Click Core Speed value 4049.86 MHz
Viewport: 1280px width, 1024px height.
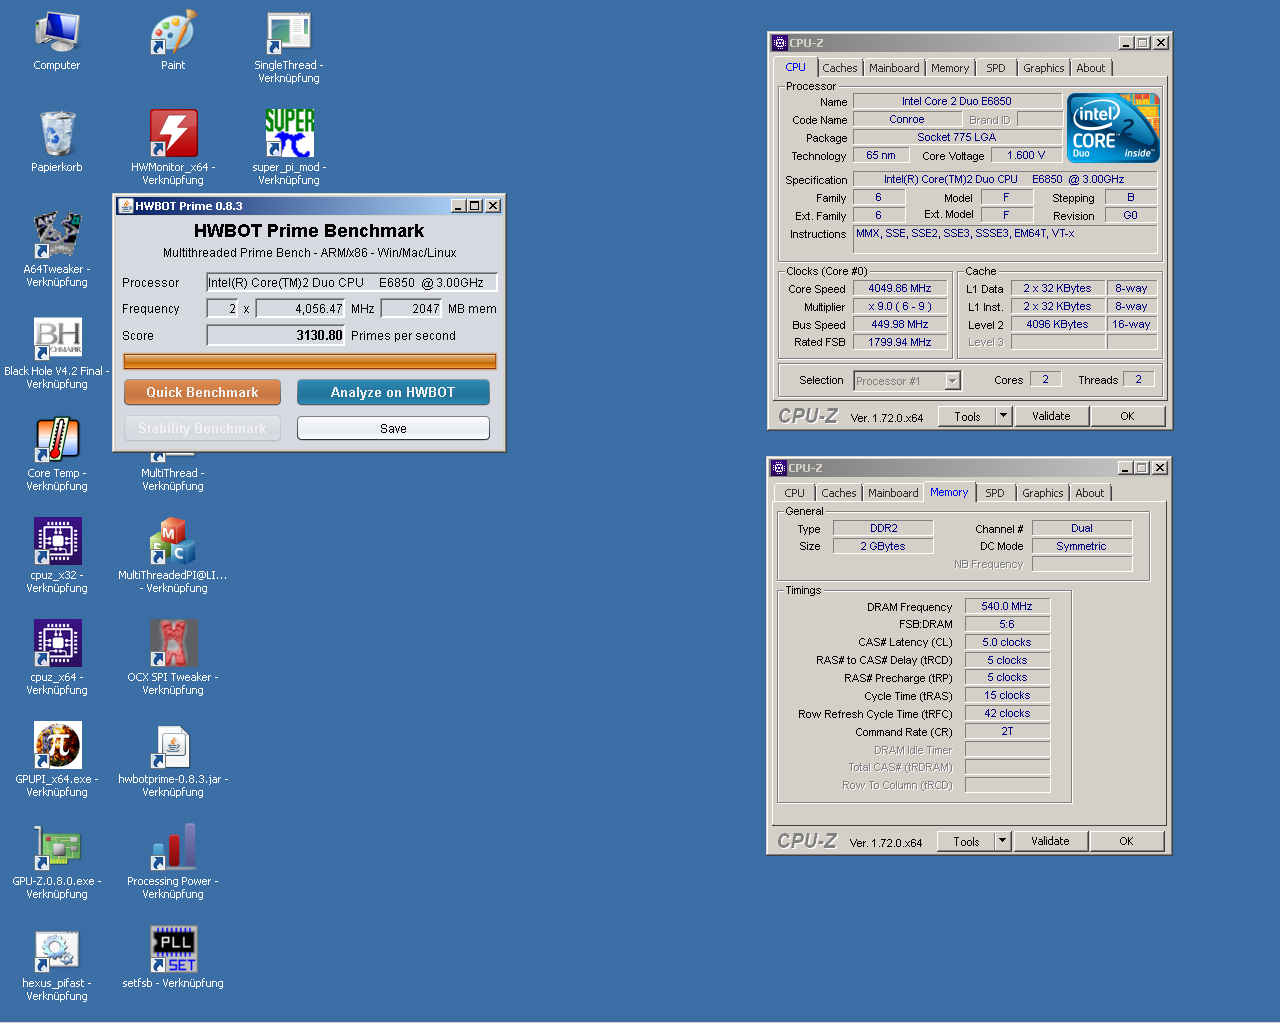900,288
